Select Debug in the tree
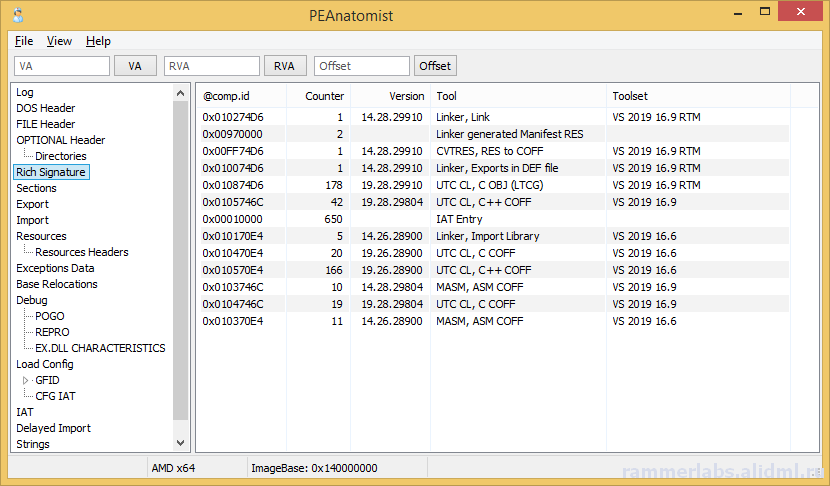Viewport: 830px width, 486px height. 32,300
